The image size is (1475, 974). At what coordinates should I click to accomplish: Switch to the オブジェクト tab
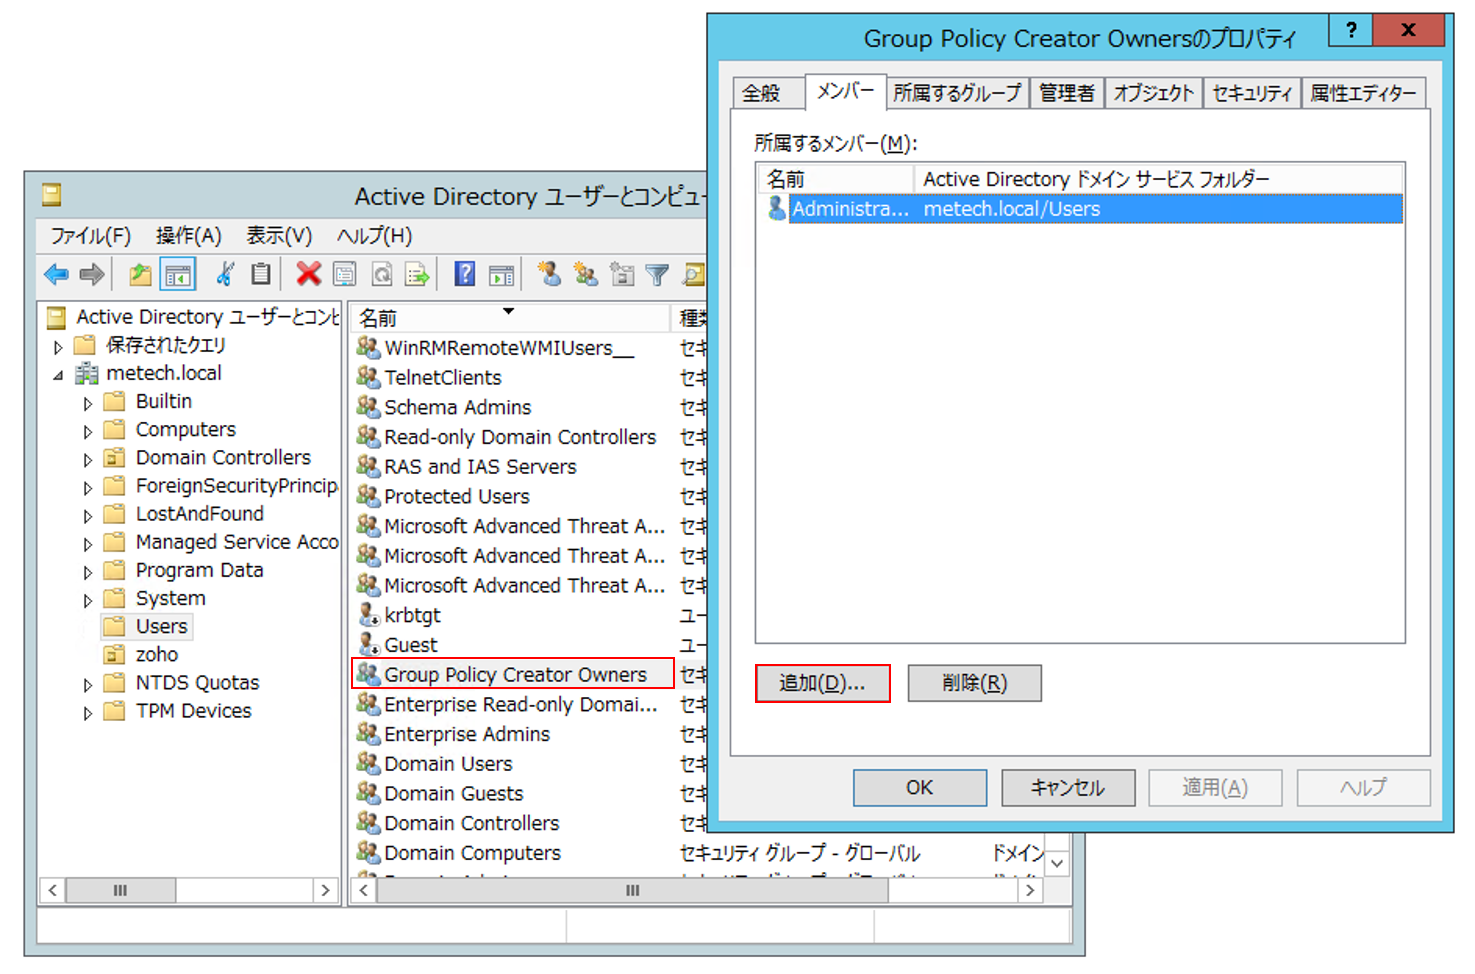click(1153, 93)
